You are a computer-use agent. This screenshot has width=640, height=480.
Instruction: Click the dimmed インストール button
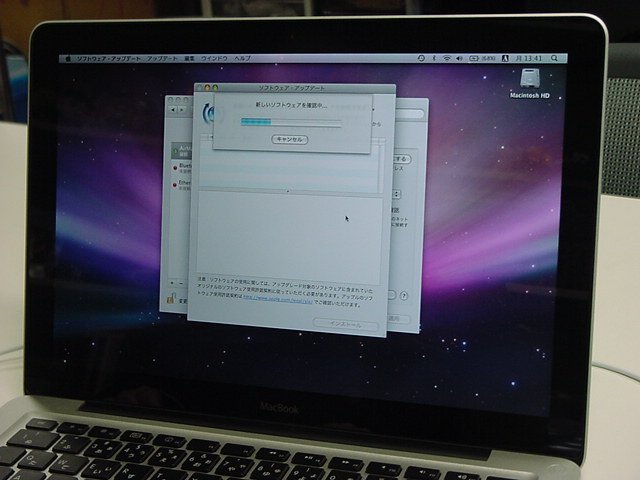coord(346,324)
